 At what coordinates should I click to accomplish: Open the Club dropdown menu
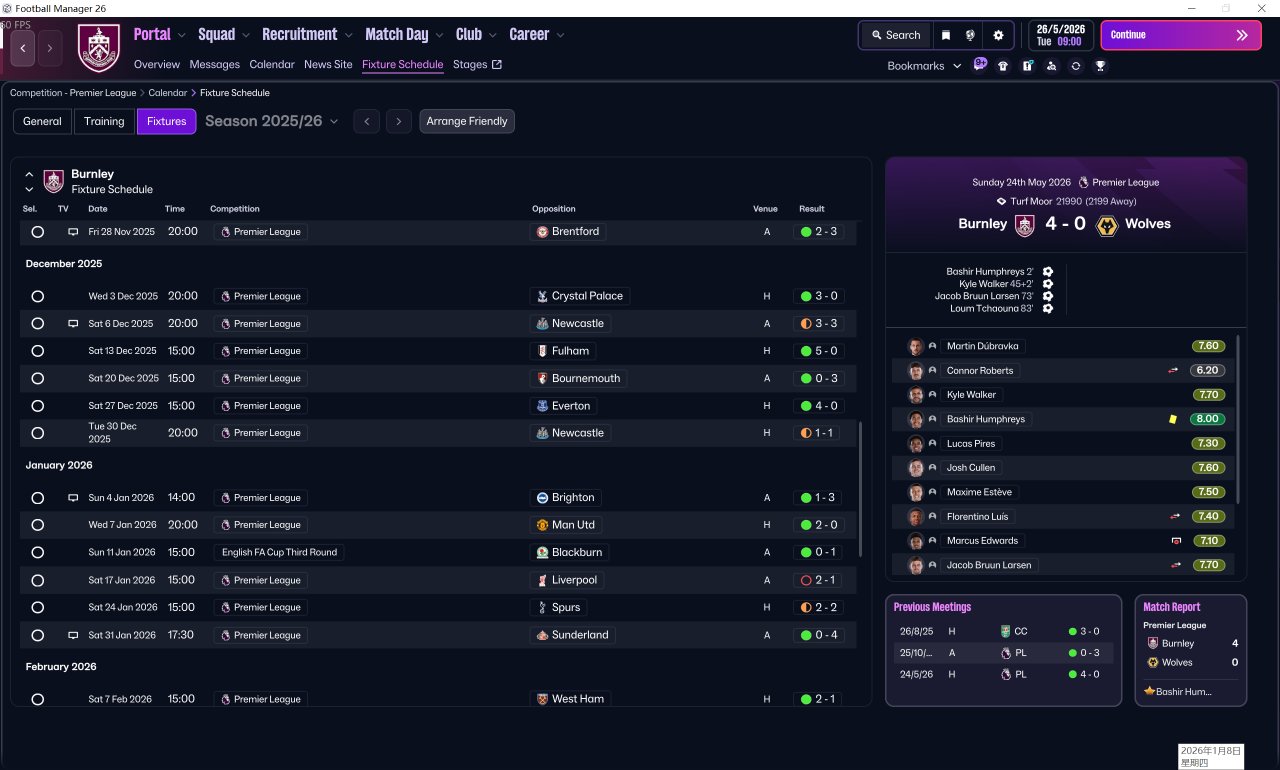pyautogui.click(x=477, y=35)
